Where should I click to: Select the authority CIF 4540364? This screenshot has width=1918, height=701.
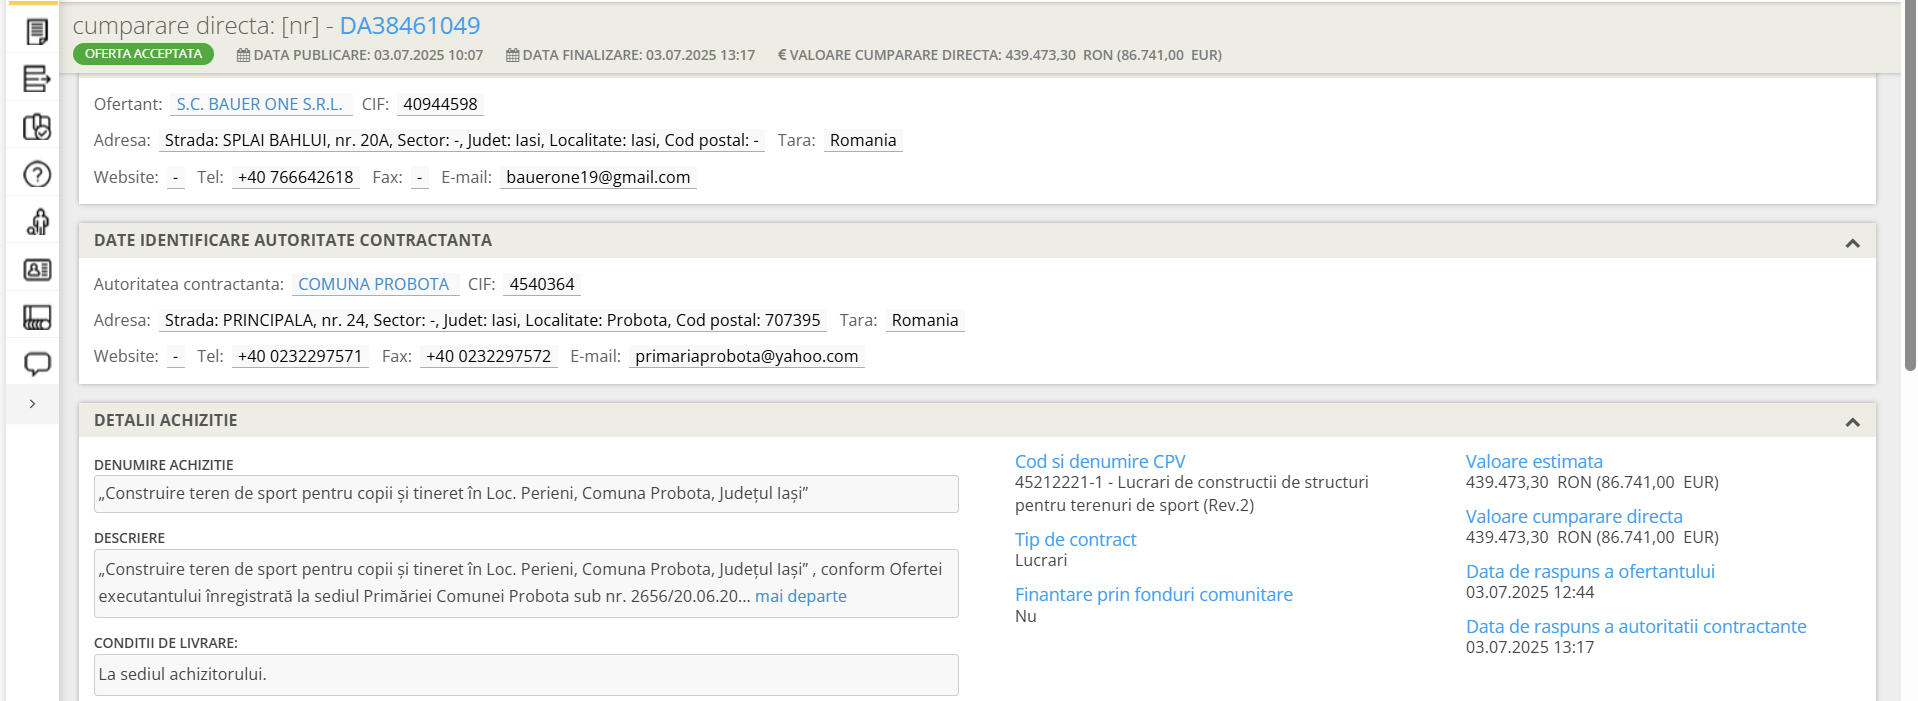542,284
